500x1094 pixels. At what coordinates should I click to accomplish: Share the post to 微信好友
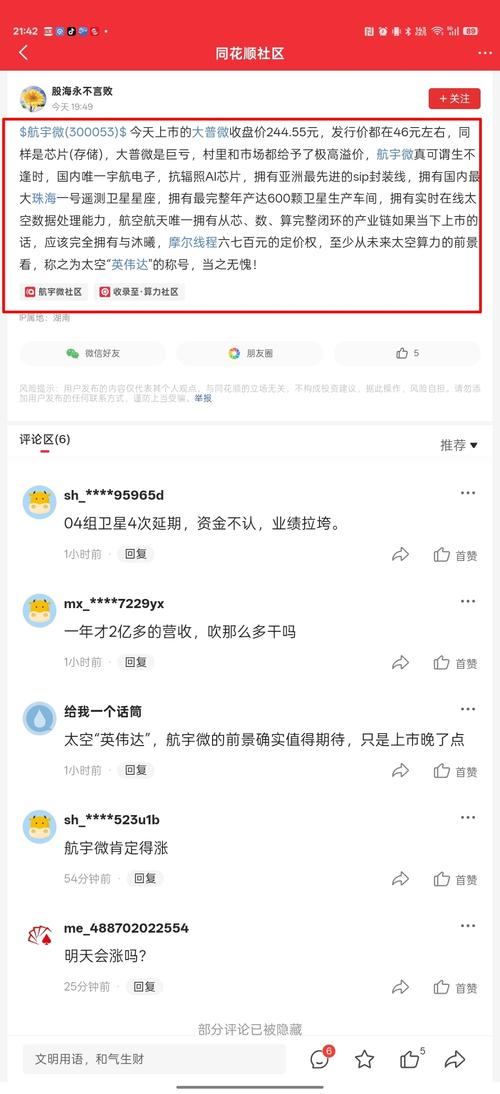(x=93, y=353)
